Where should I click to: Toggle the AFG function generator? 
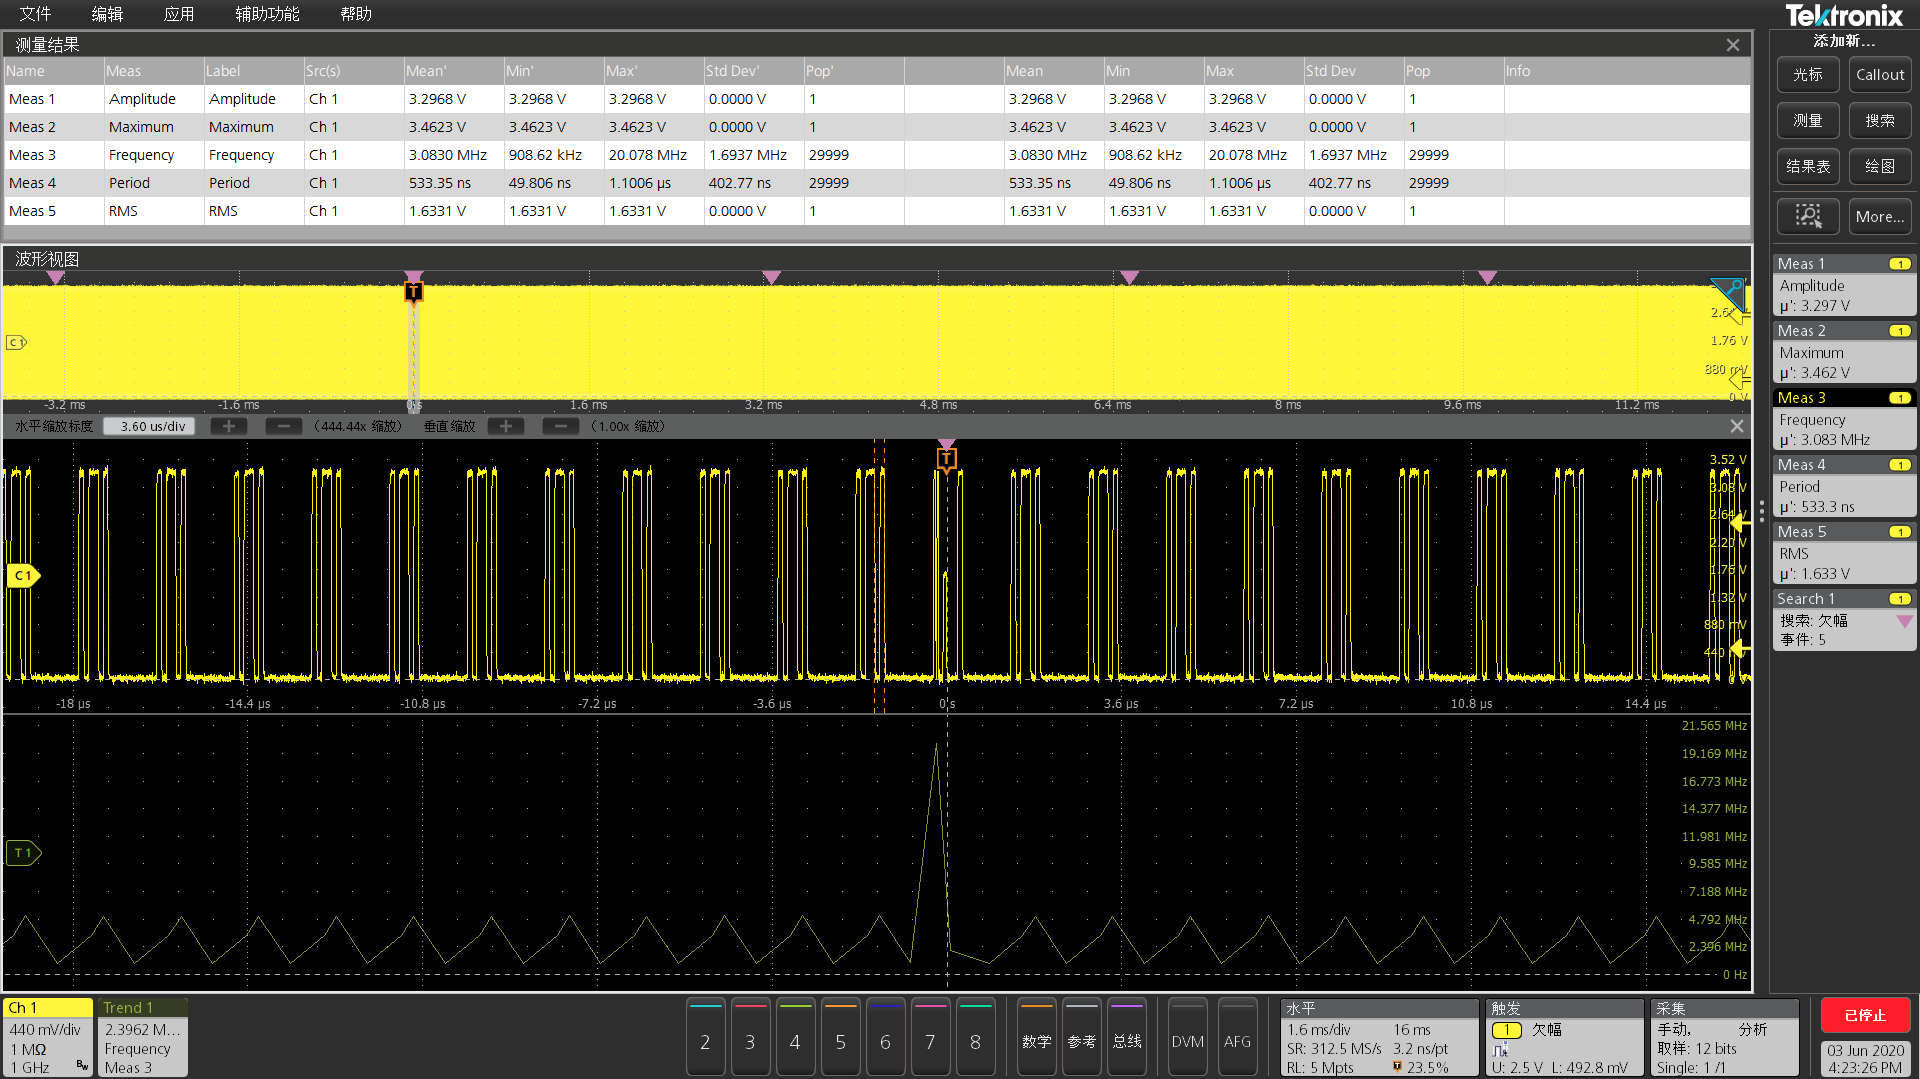pos(1237,1037)
